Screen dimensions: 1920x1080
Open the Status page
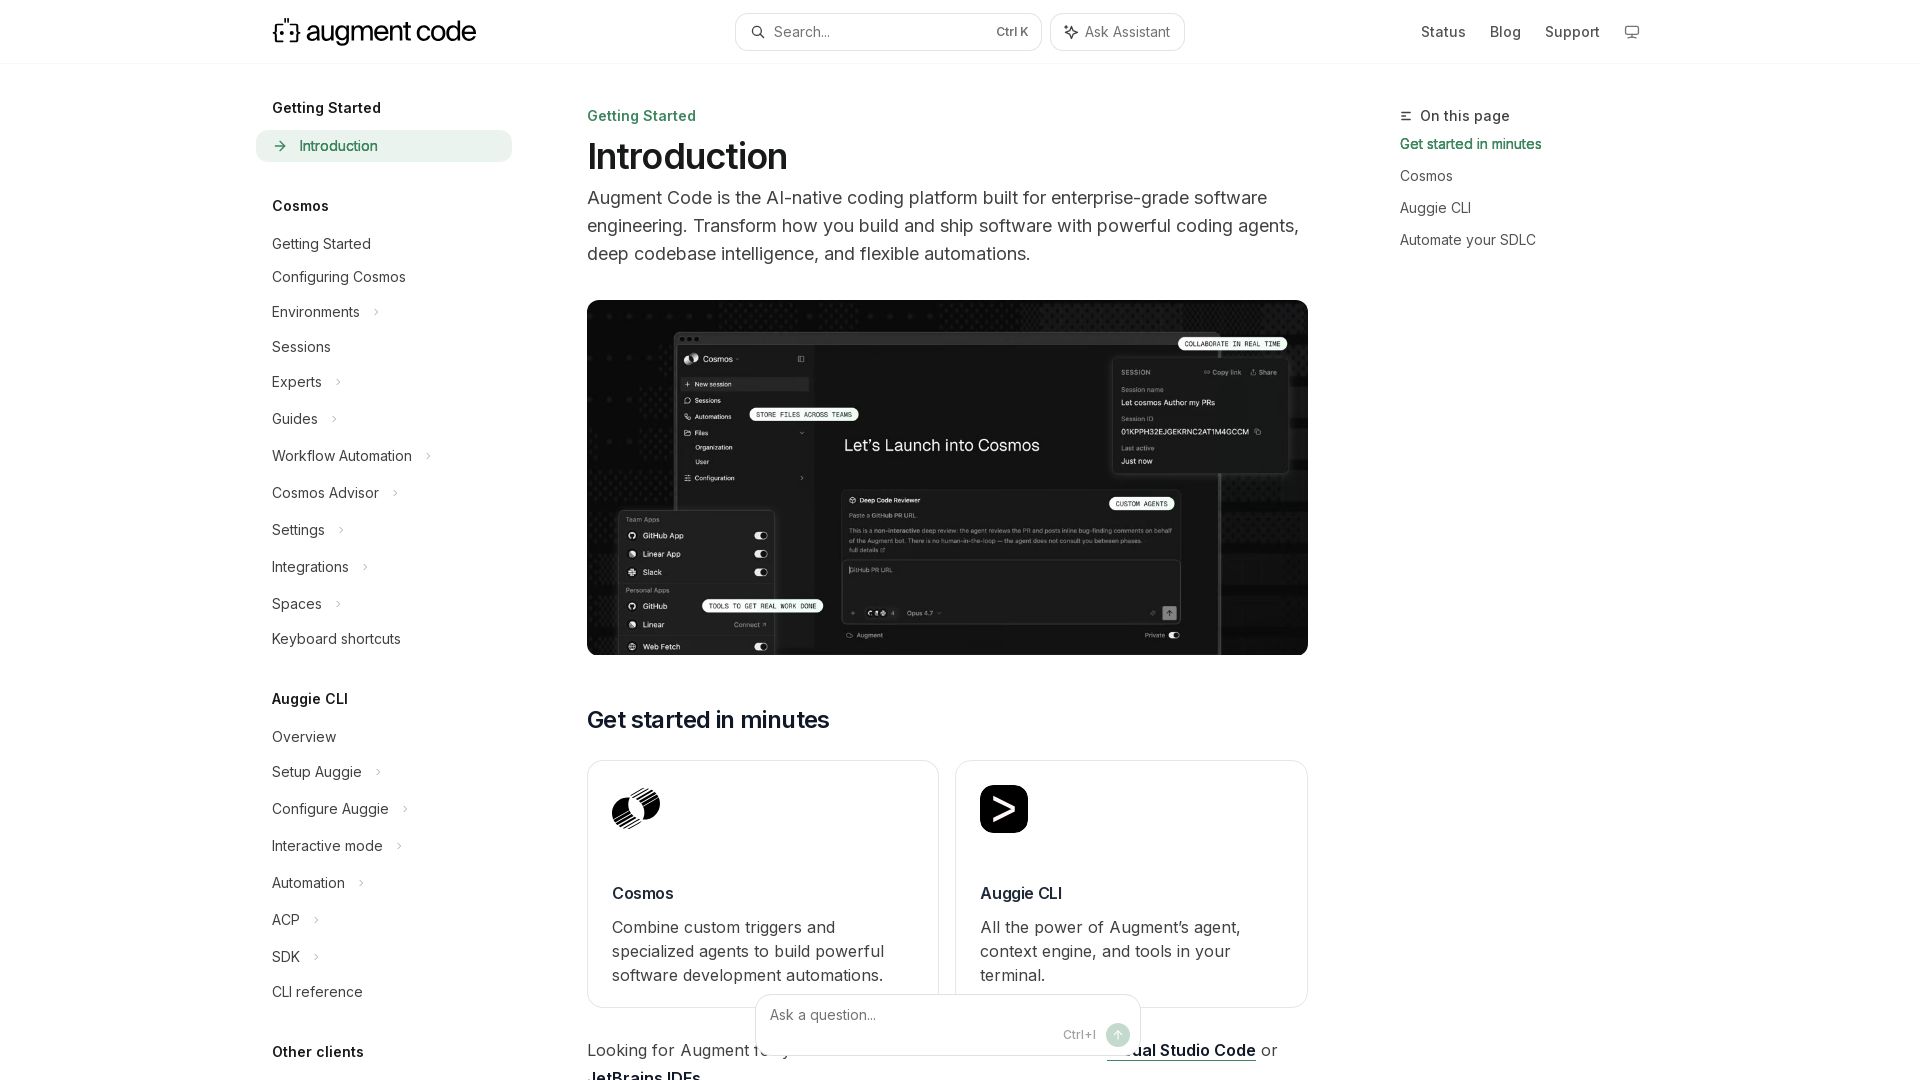1443,32
